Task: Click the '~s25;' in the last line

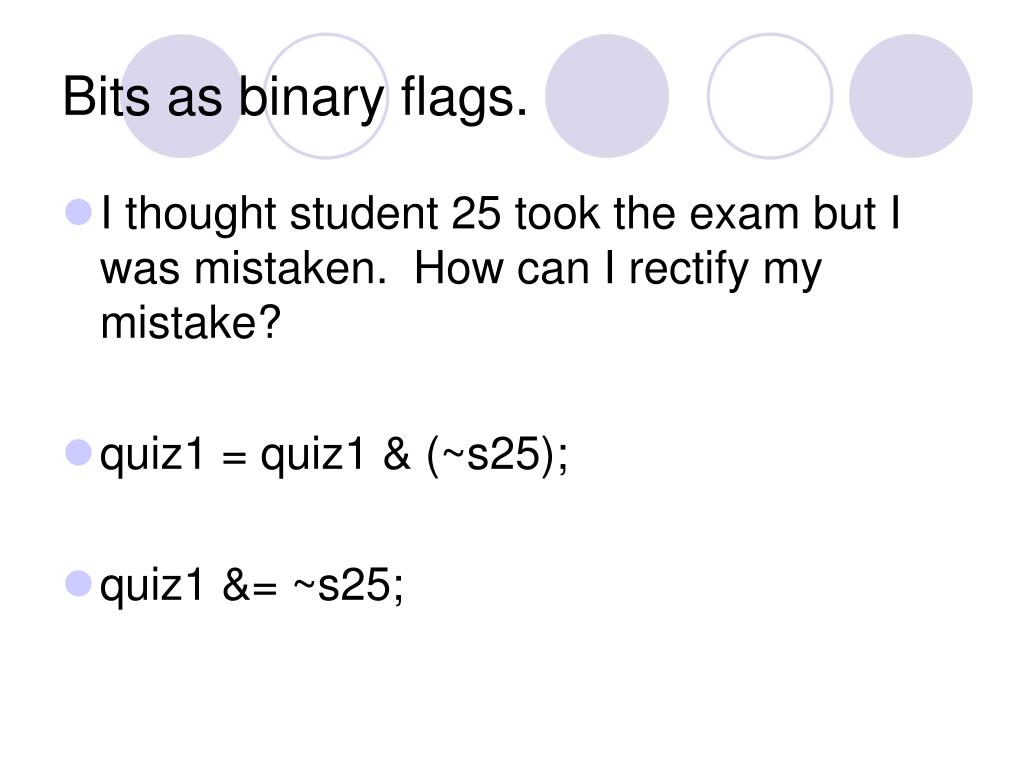Action: tap(348, 585)
